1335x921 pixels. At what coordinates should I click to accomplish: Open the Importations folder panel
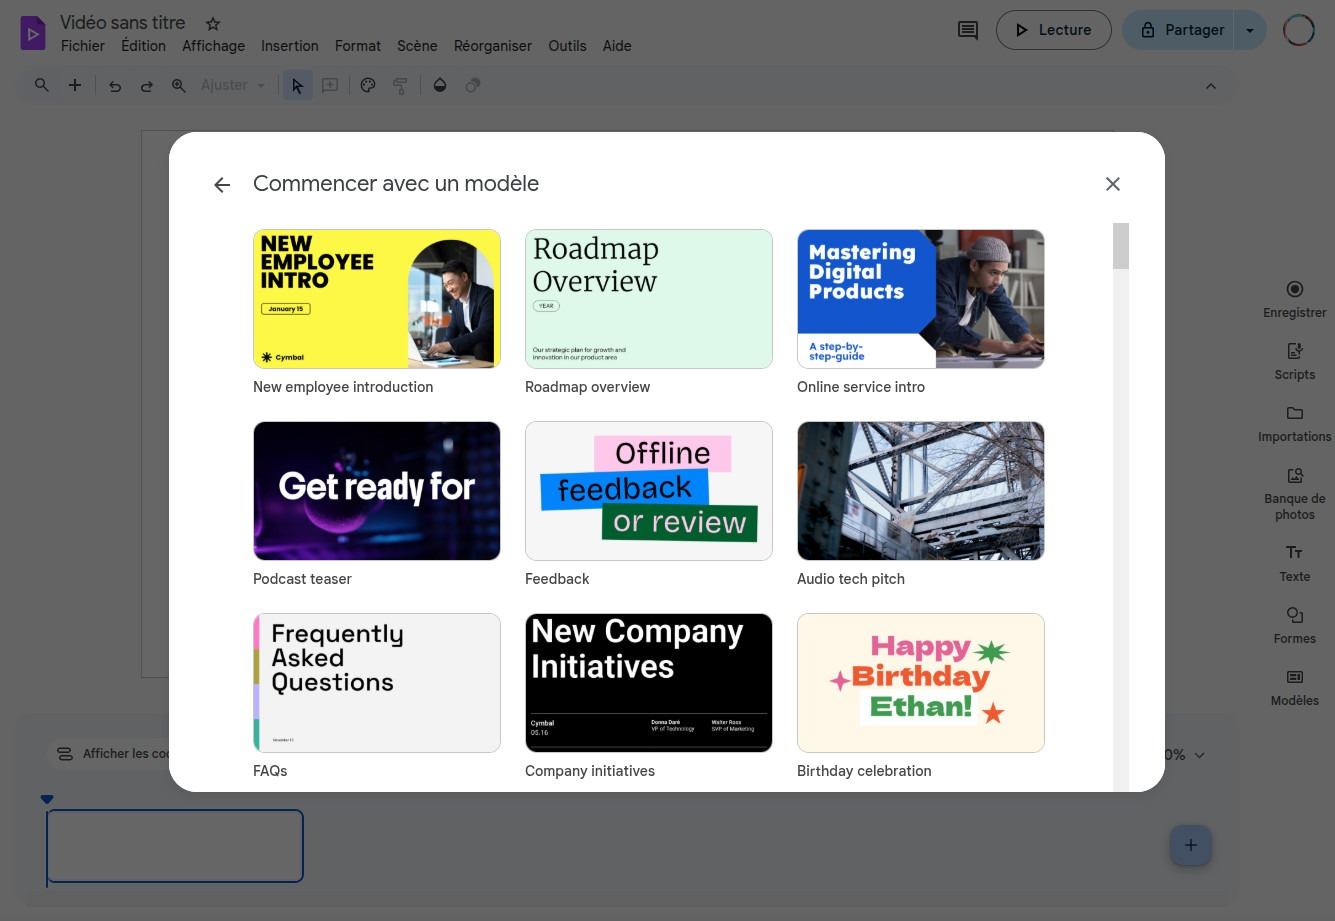point(1294,423)
